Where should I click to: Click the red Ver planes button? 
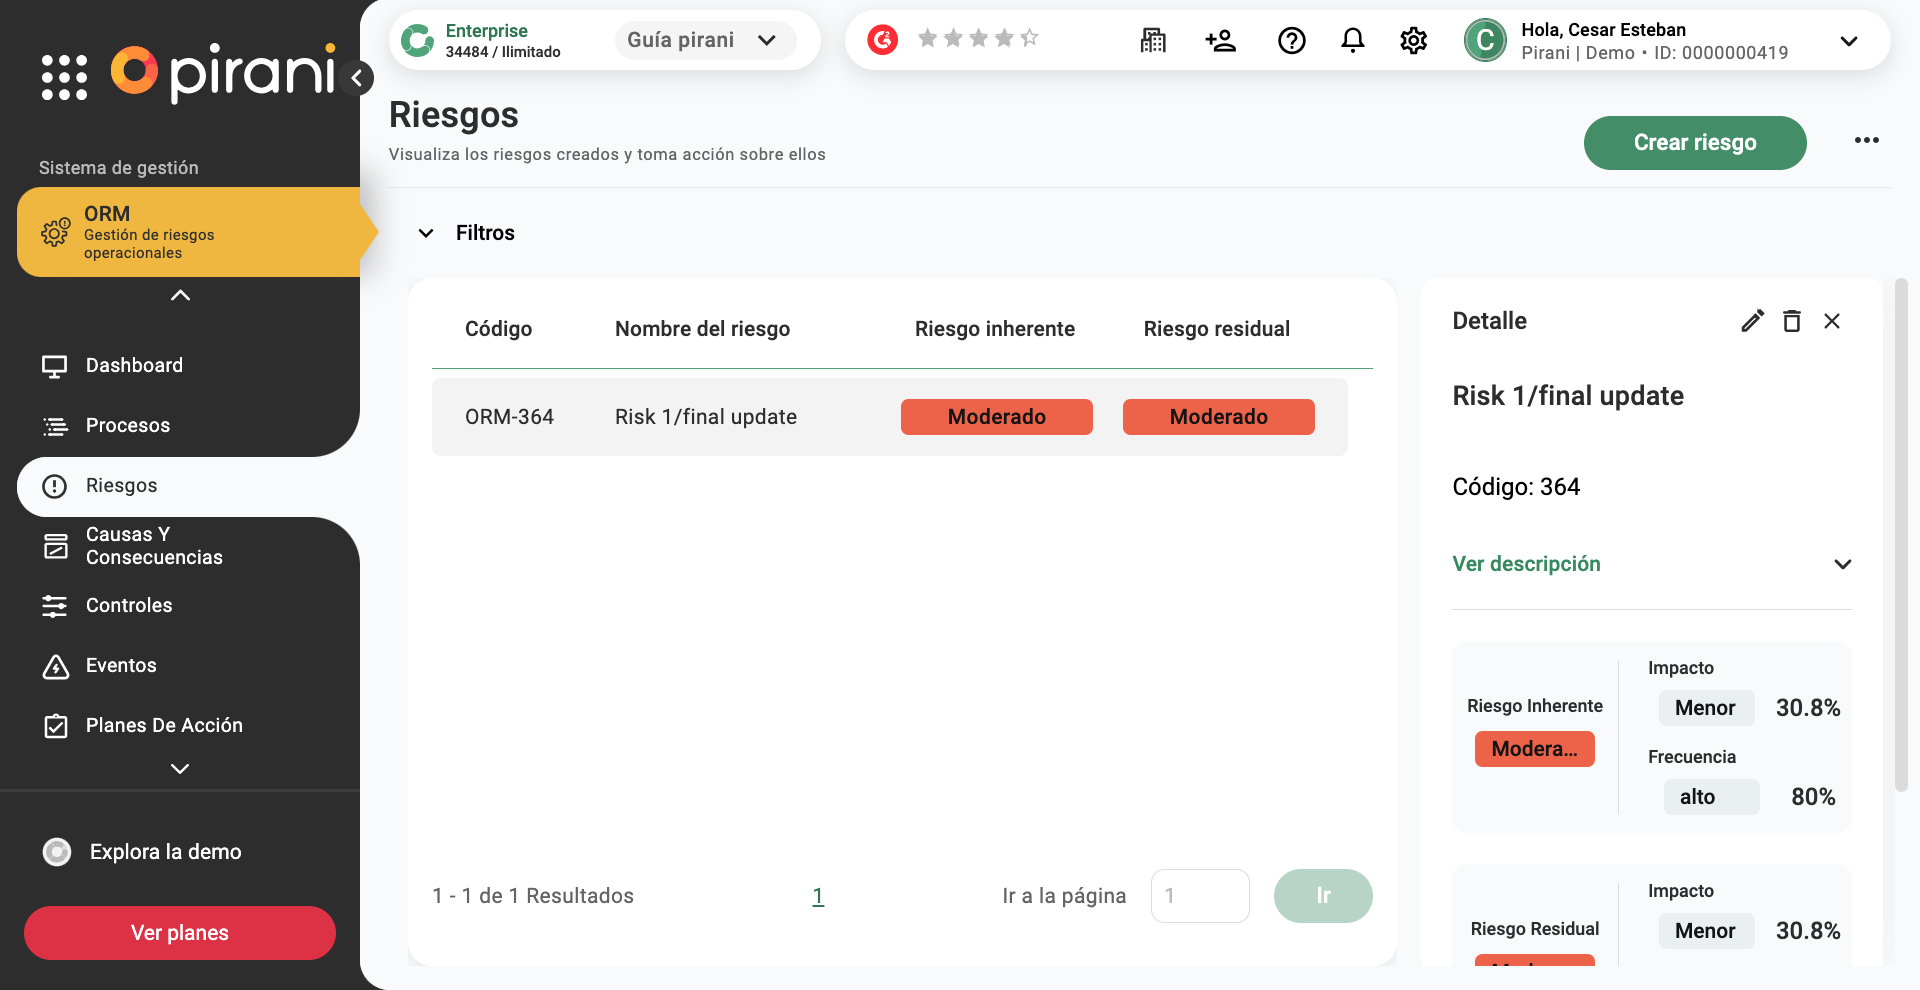click(180, 933)
